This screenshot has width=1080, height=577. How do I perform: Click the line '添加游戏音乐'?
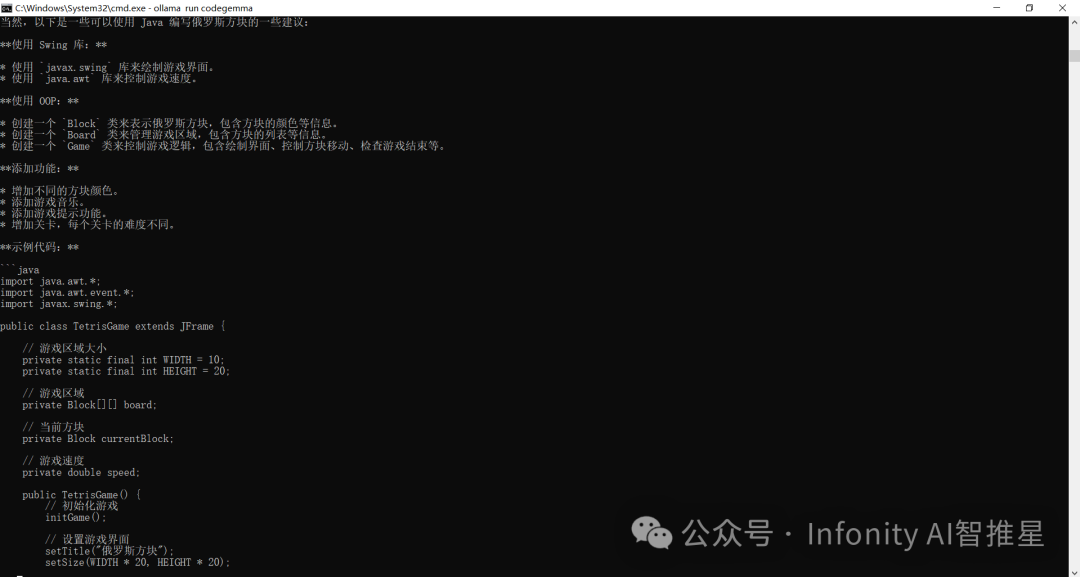[x=43, y=202]
